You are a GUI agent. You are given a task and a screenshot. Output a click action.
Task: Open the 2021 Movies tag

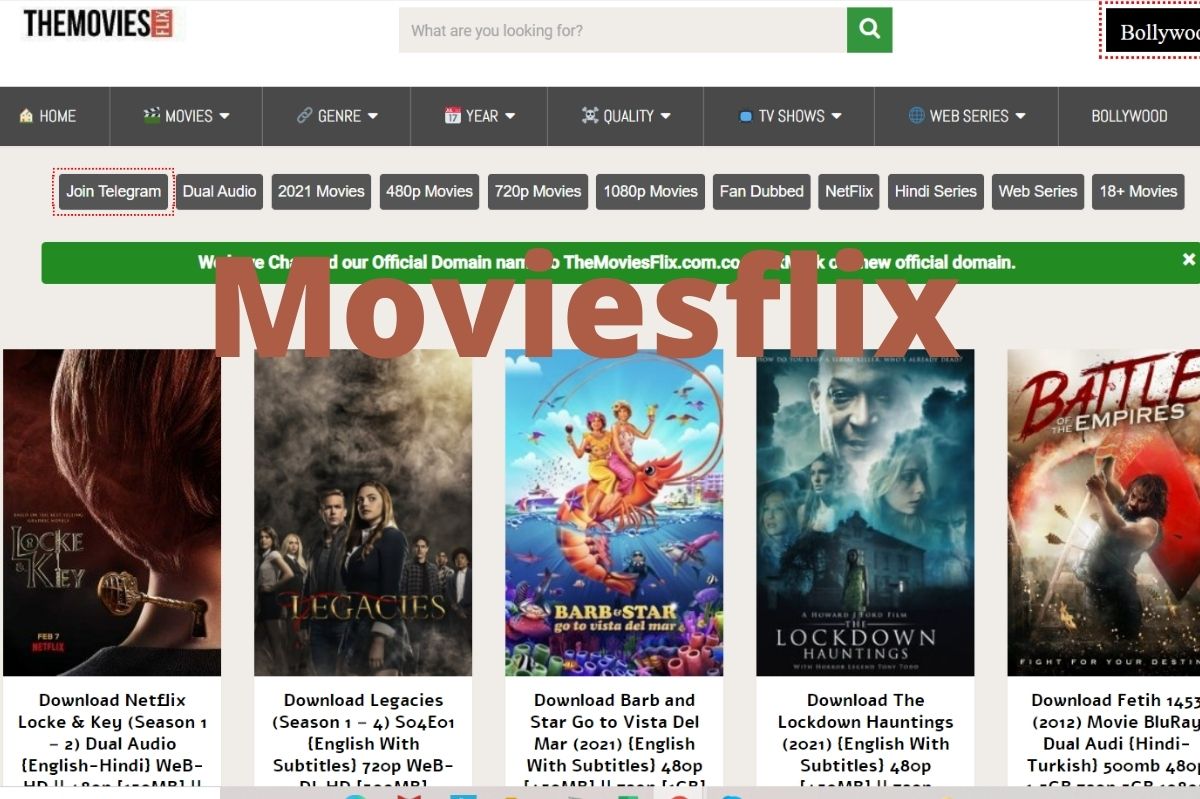(x=321, y=192)
